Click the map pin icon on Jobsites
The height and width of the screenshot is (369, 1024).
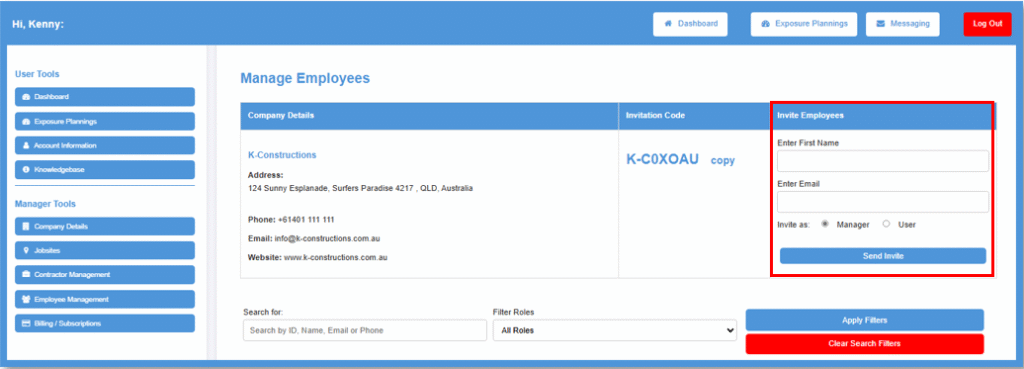point(26,250)
